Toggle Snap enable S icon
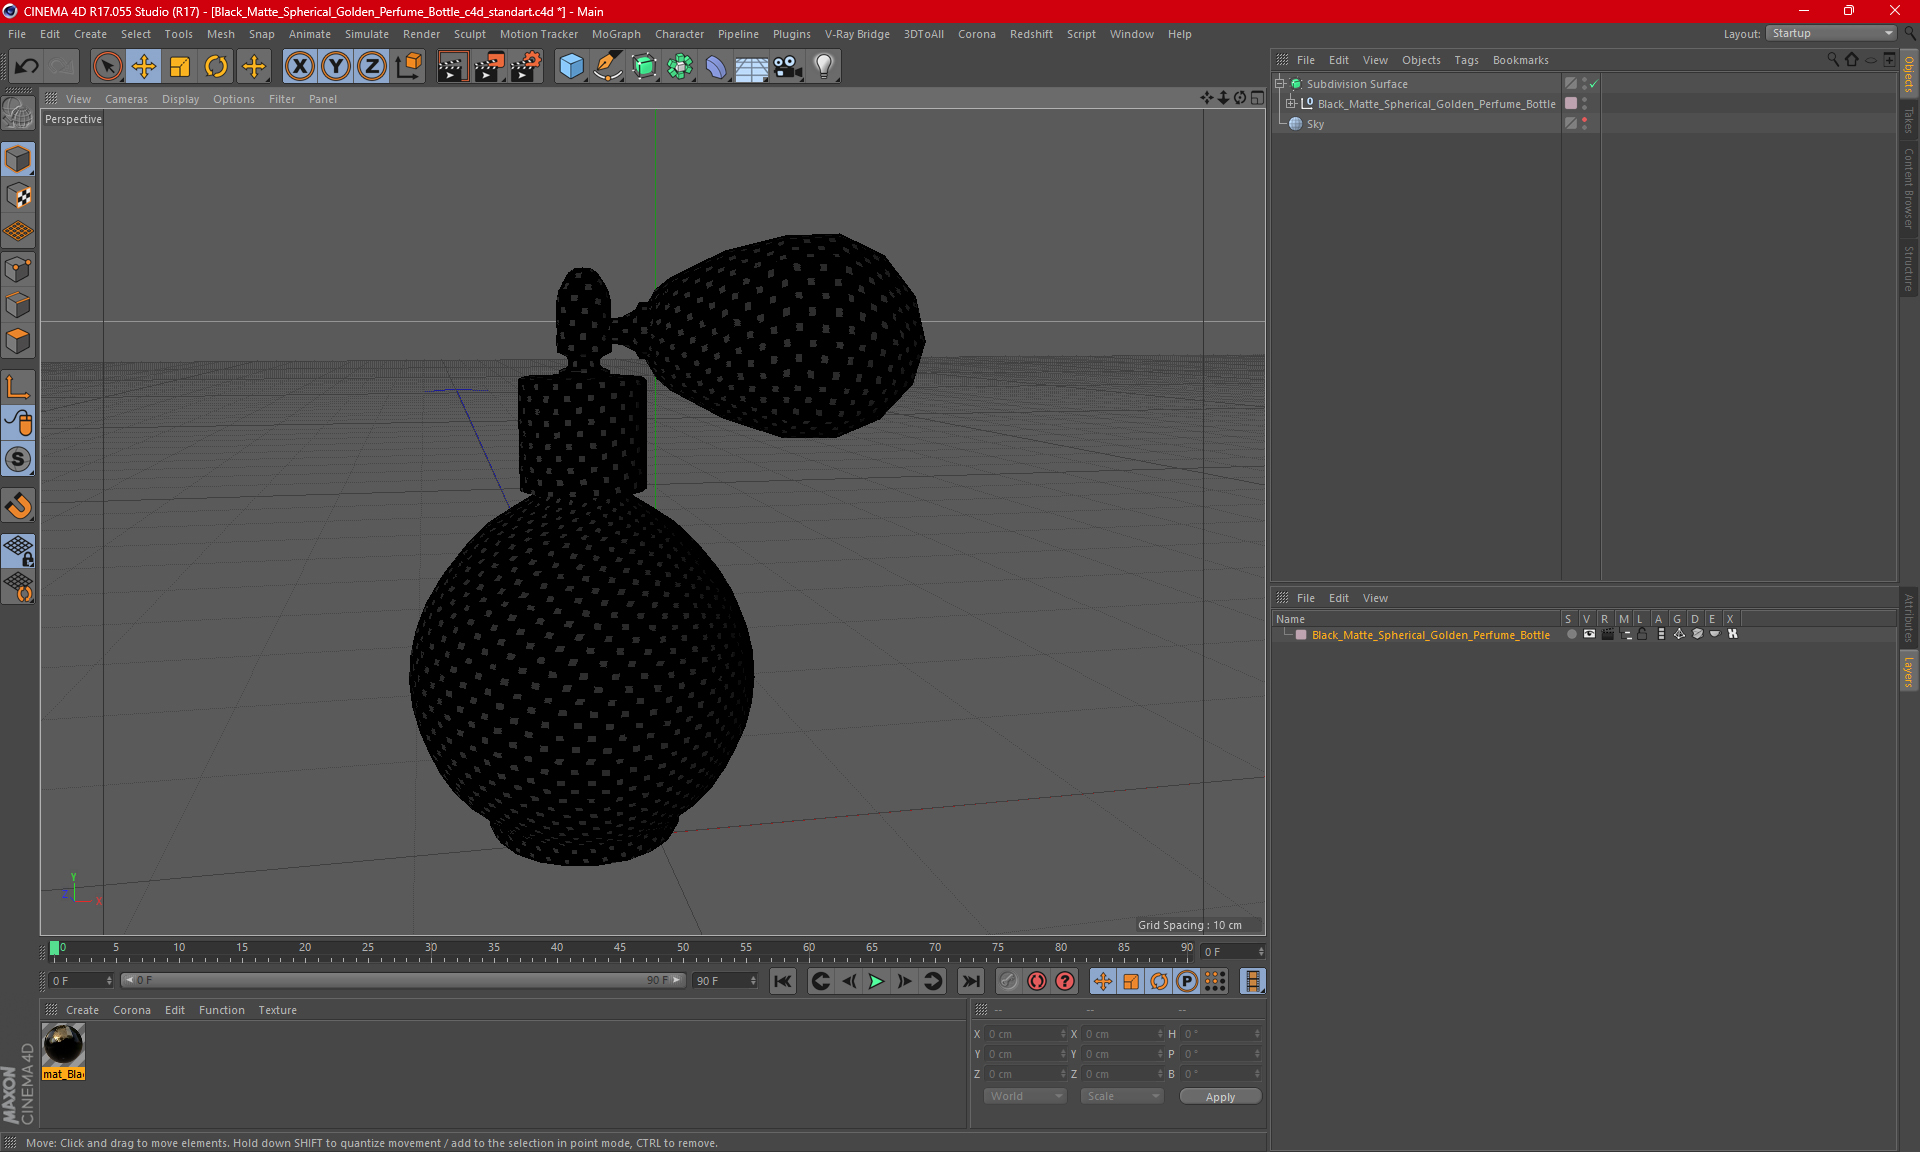 pyautogui.click(x=18, y=459)
